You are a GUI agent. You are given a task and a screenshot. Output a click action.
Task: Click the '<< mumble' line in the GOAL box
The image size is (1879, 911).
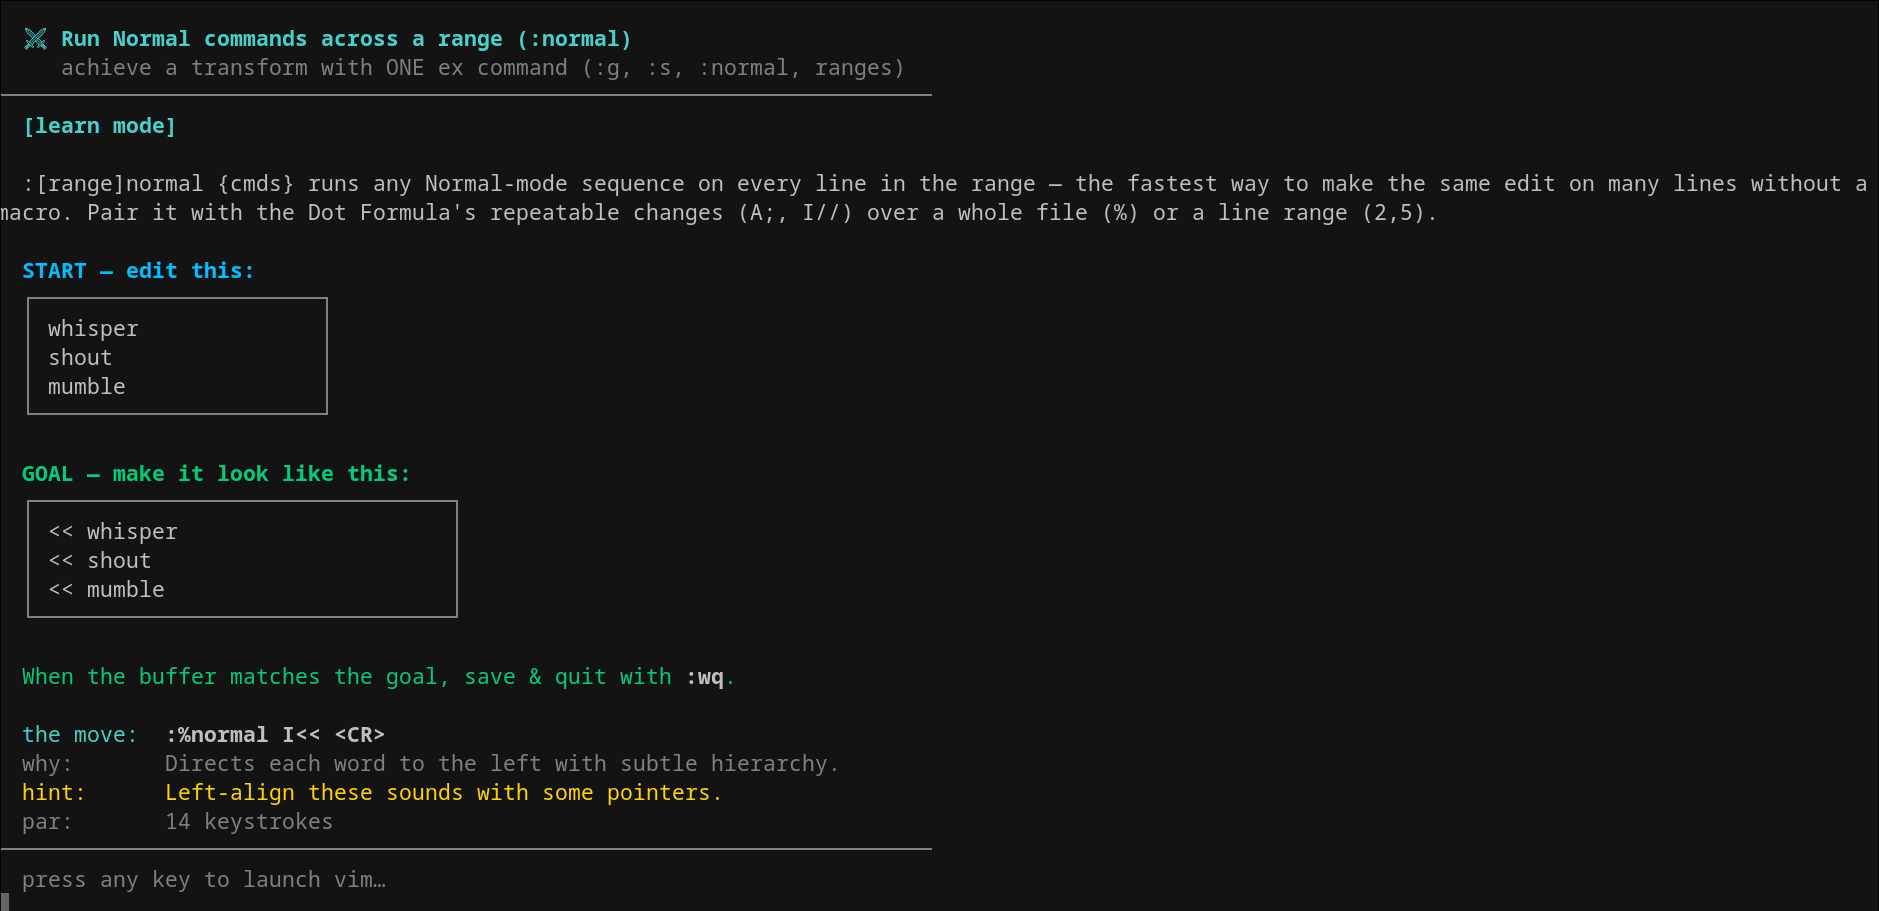106,590
